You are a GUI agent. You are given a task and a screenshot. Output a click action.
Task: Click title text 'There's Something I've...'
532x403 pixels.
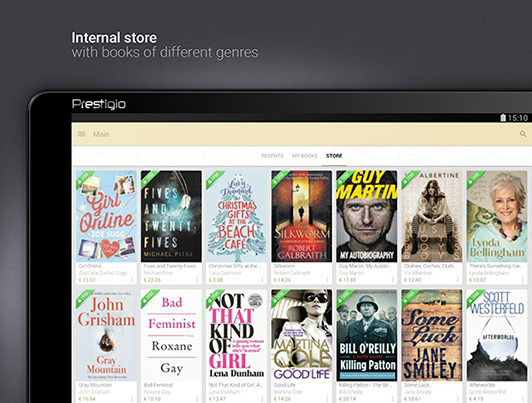497,266
